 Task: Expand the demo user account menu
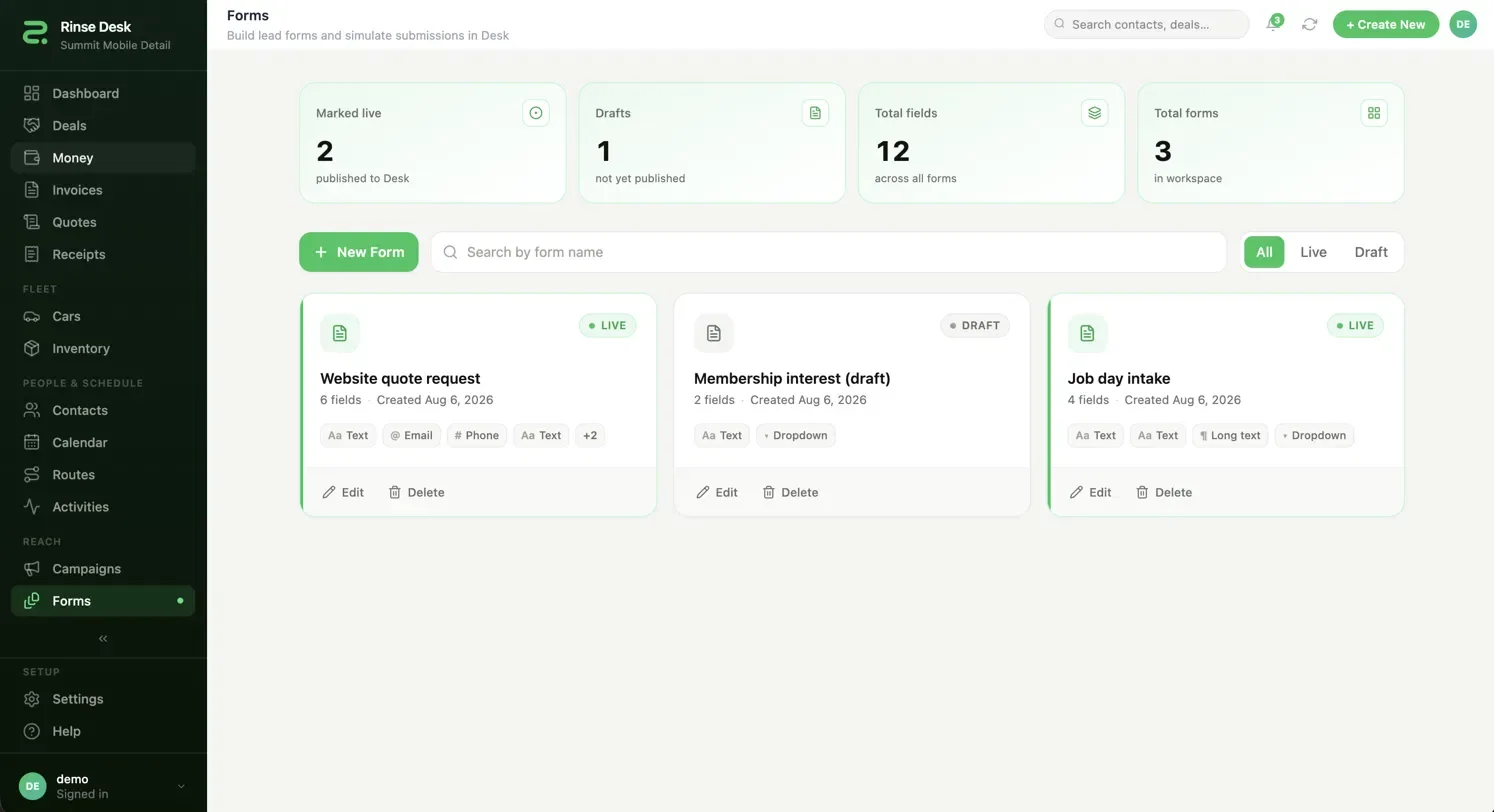pos(103,786)
